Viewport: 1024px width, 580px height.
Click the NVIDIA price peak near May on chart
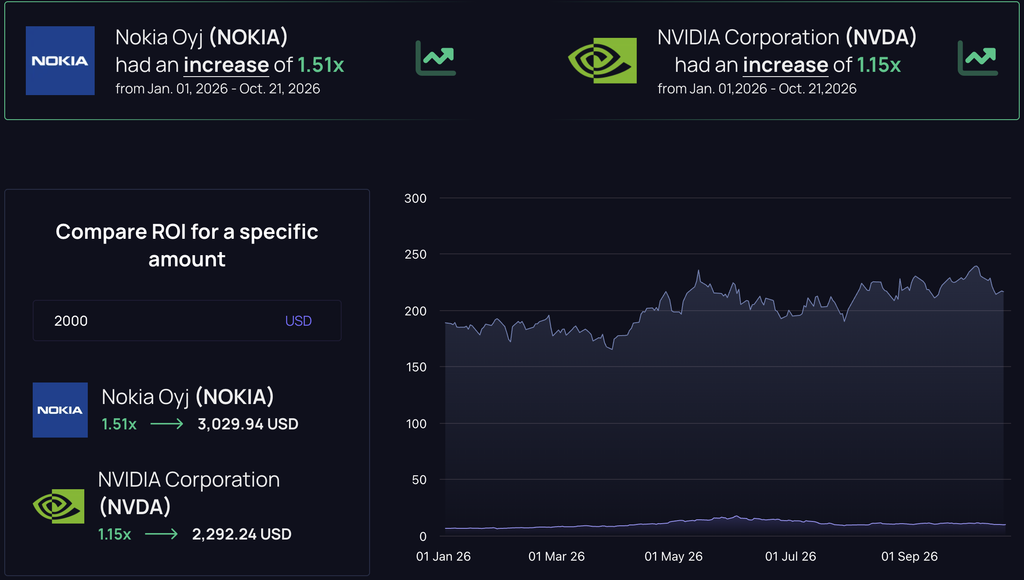698,272
